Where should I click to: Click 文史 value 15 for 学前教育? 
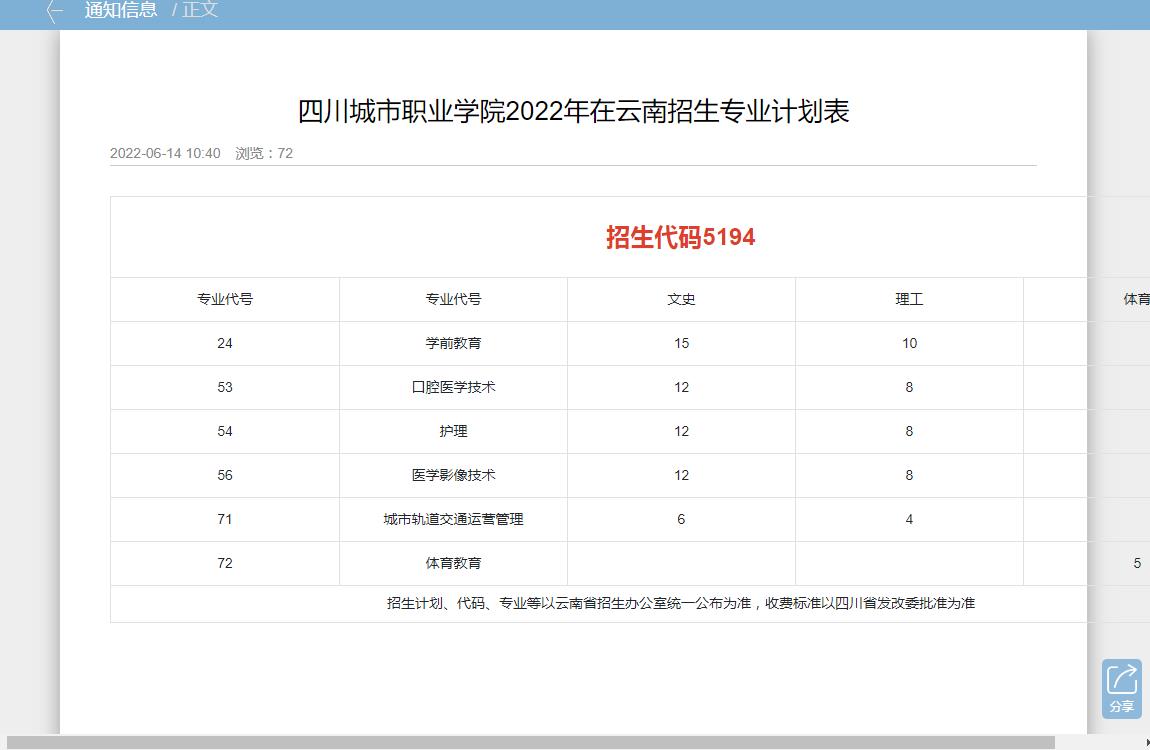point(681,343)
